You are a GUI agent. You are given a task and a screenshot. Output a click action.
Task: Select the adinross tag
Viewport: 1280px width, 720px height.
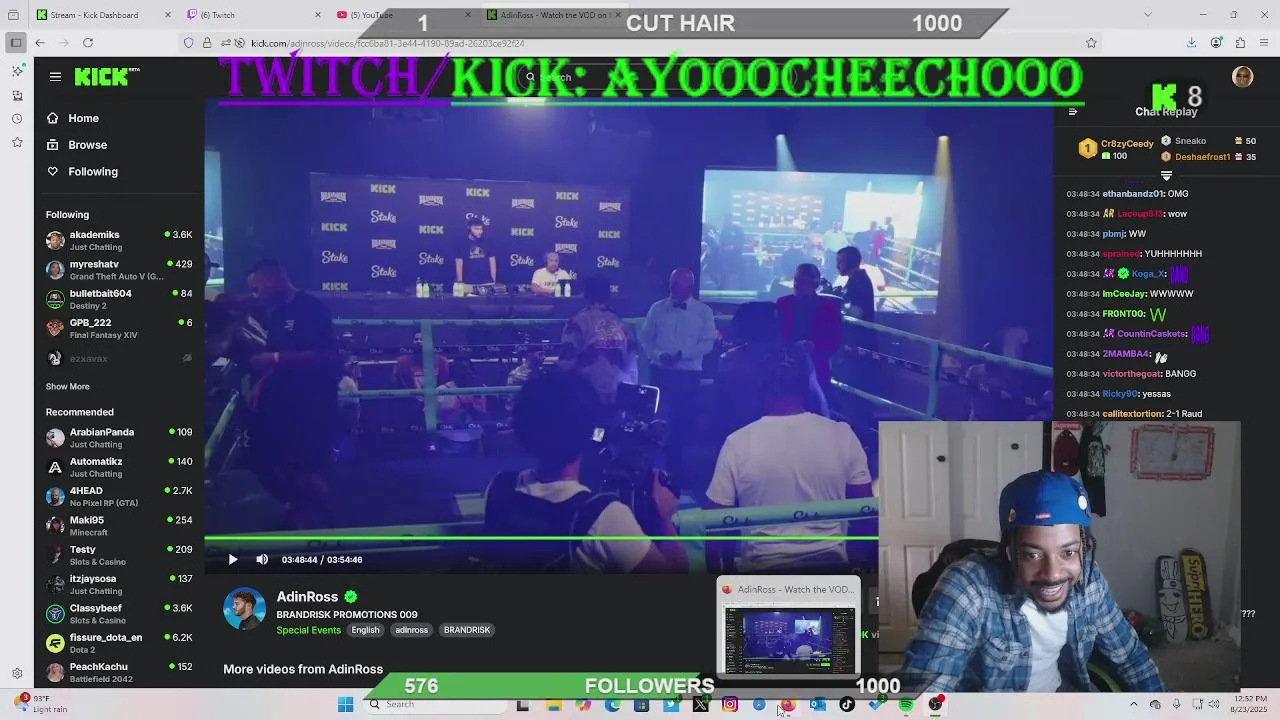tap(411, 630)
